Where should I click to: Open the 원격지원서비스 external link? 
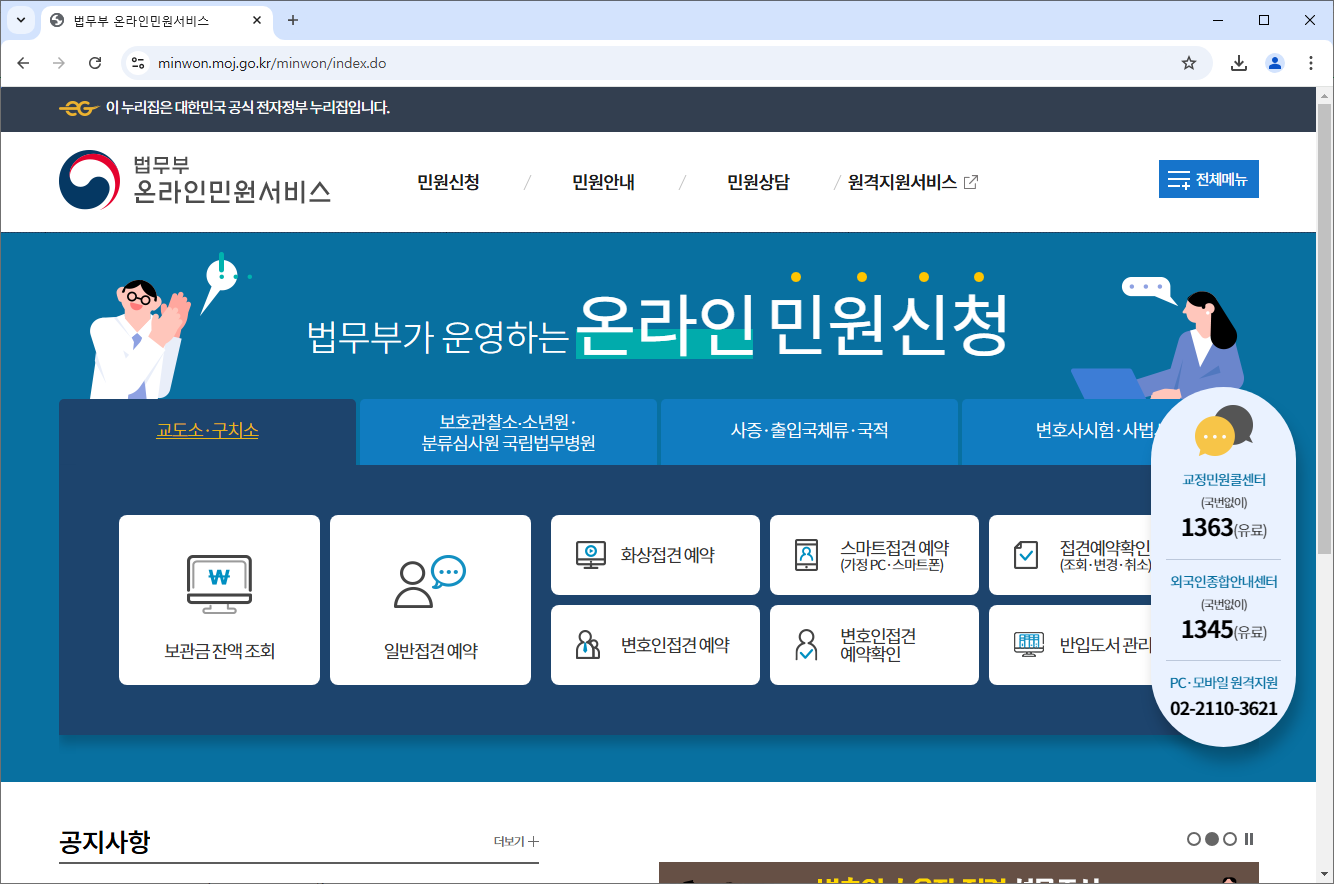coord(905,182)
